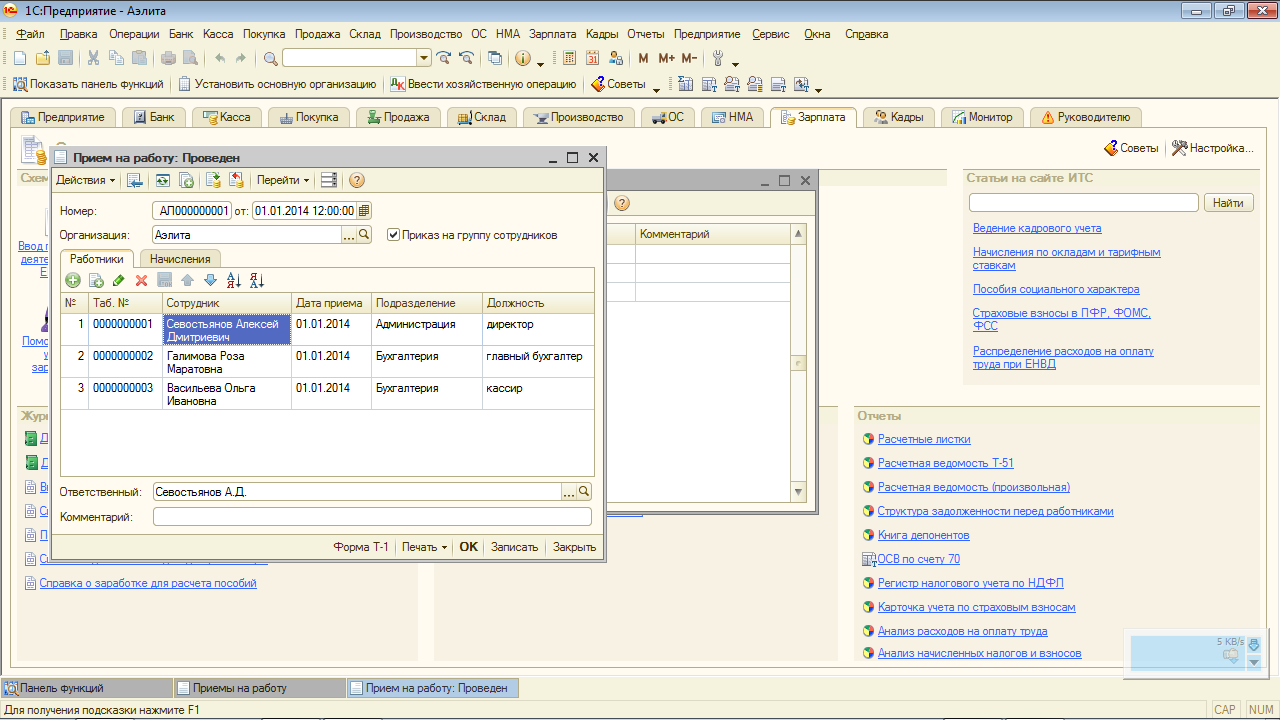The height and width of the screenshot is (720, 1280).
Task: Click the Refresh icon in document toolbar
Action: [x=162, y=180]
